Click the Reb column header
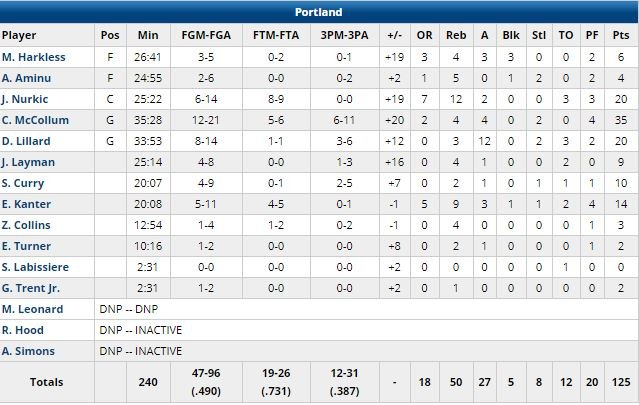The image size is (639, 405). coord(456,34)
